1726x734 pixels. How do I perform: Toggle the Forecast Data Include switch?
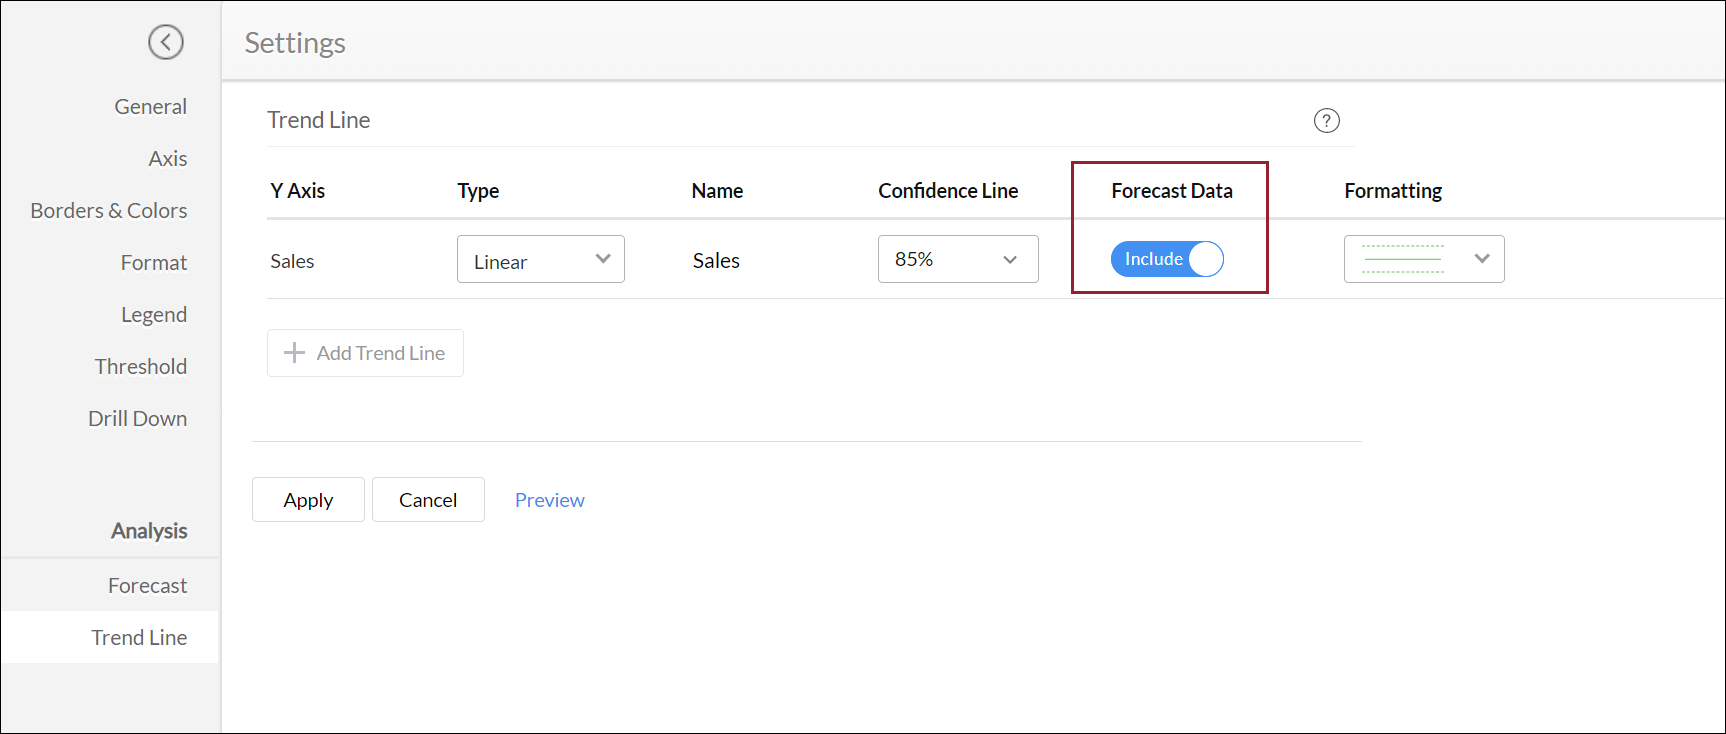[x=1167, y=259]
